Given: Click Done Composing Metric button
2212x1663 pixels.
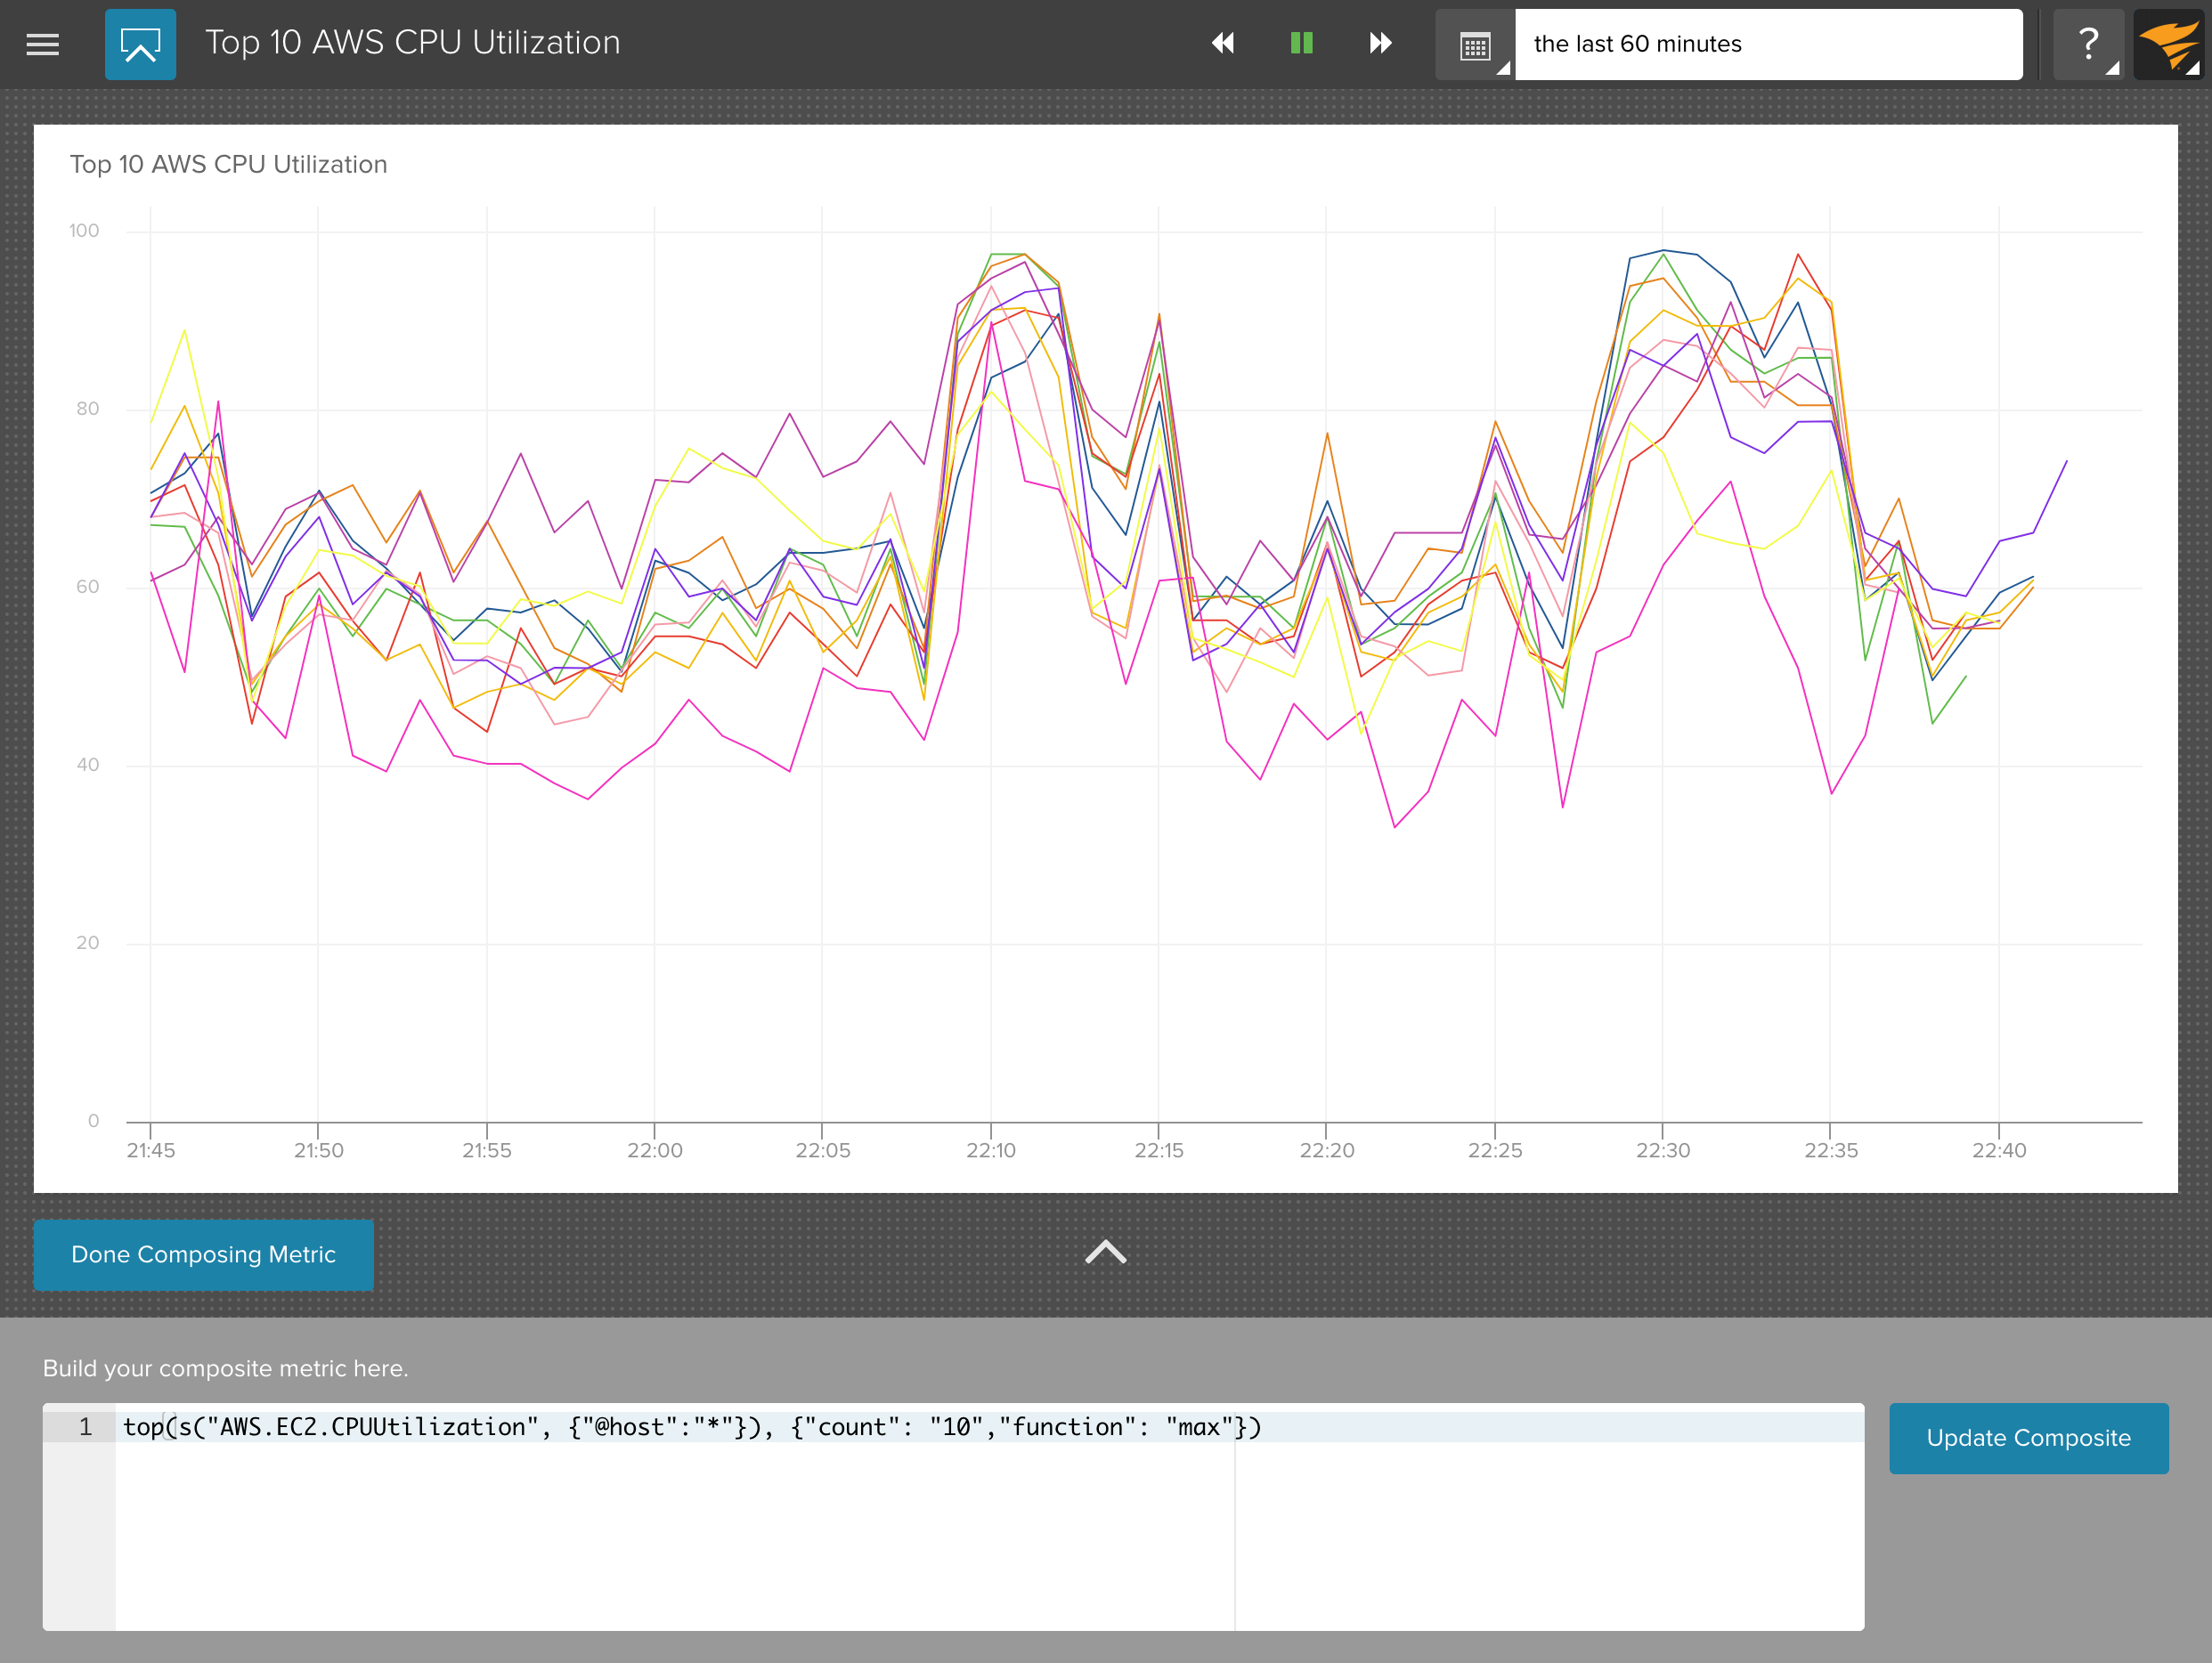Looking at the screenshot, I should [203, 1254].
